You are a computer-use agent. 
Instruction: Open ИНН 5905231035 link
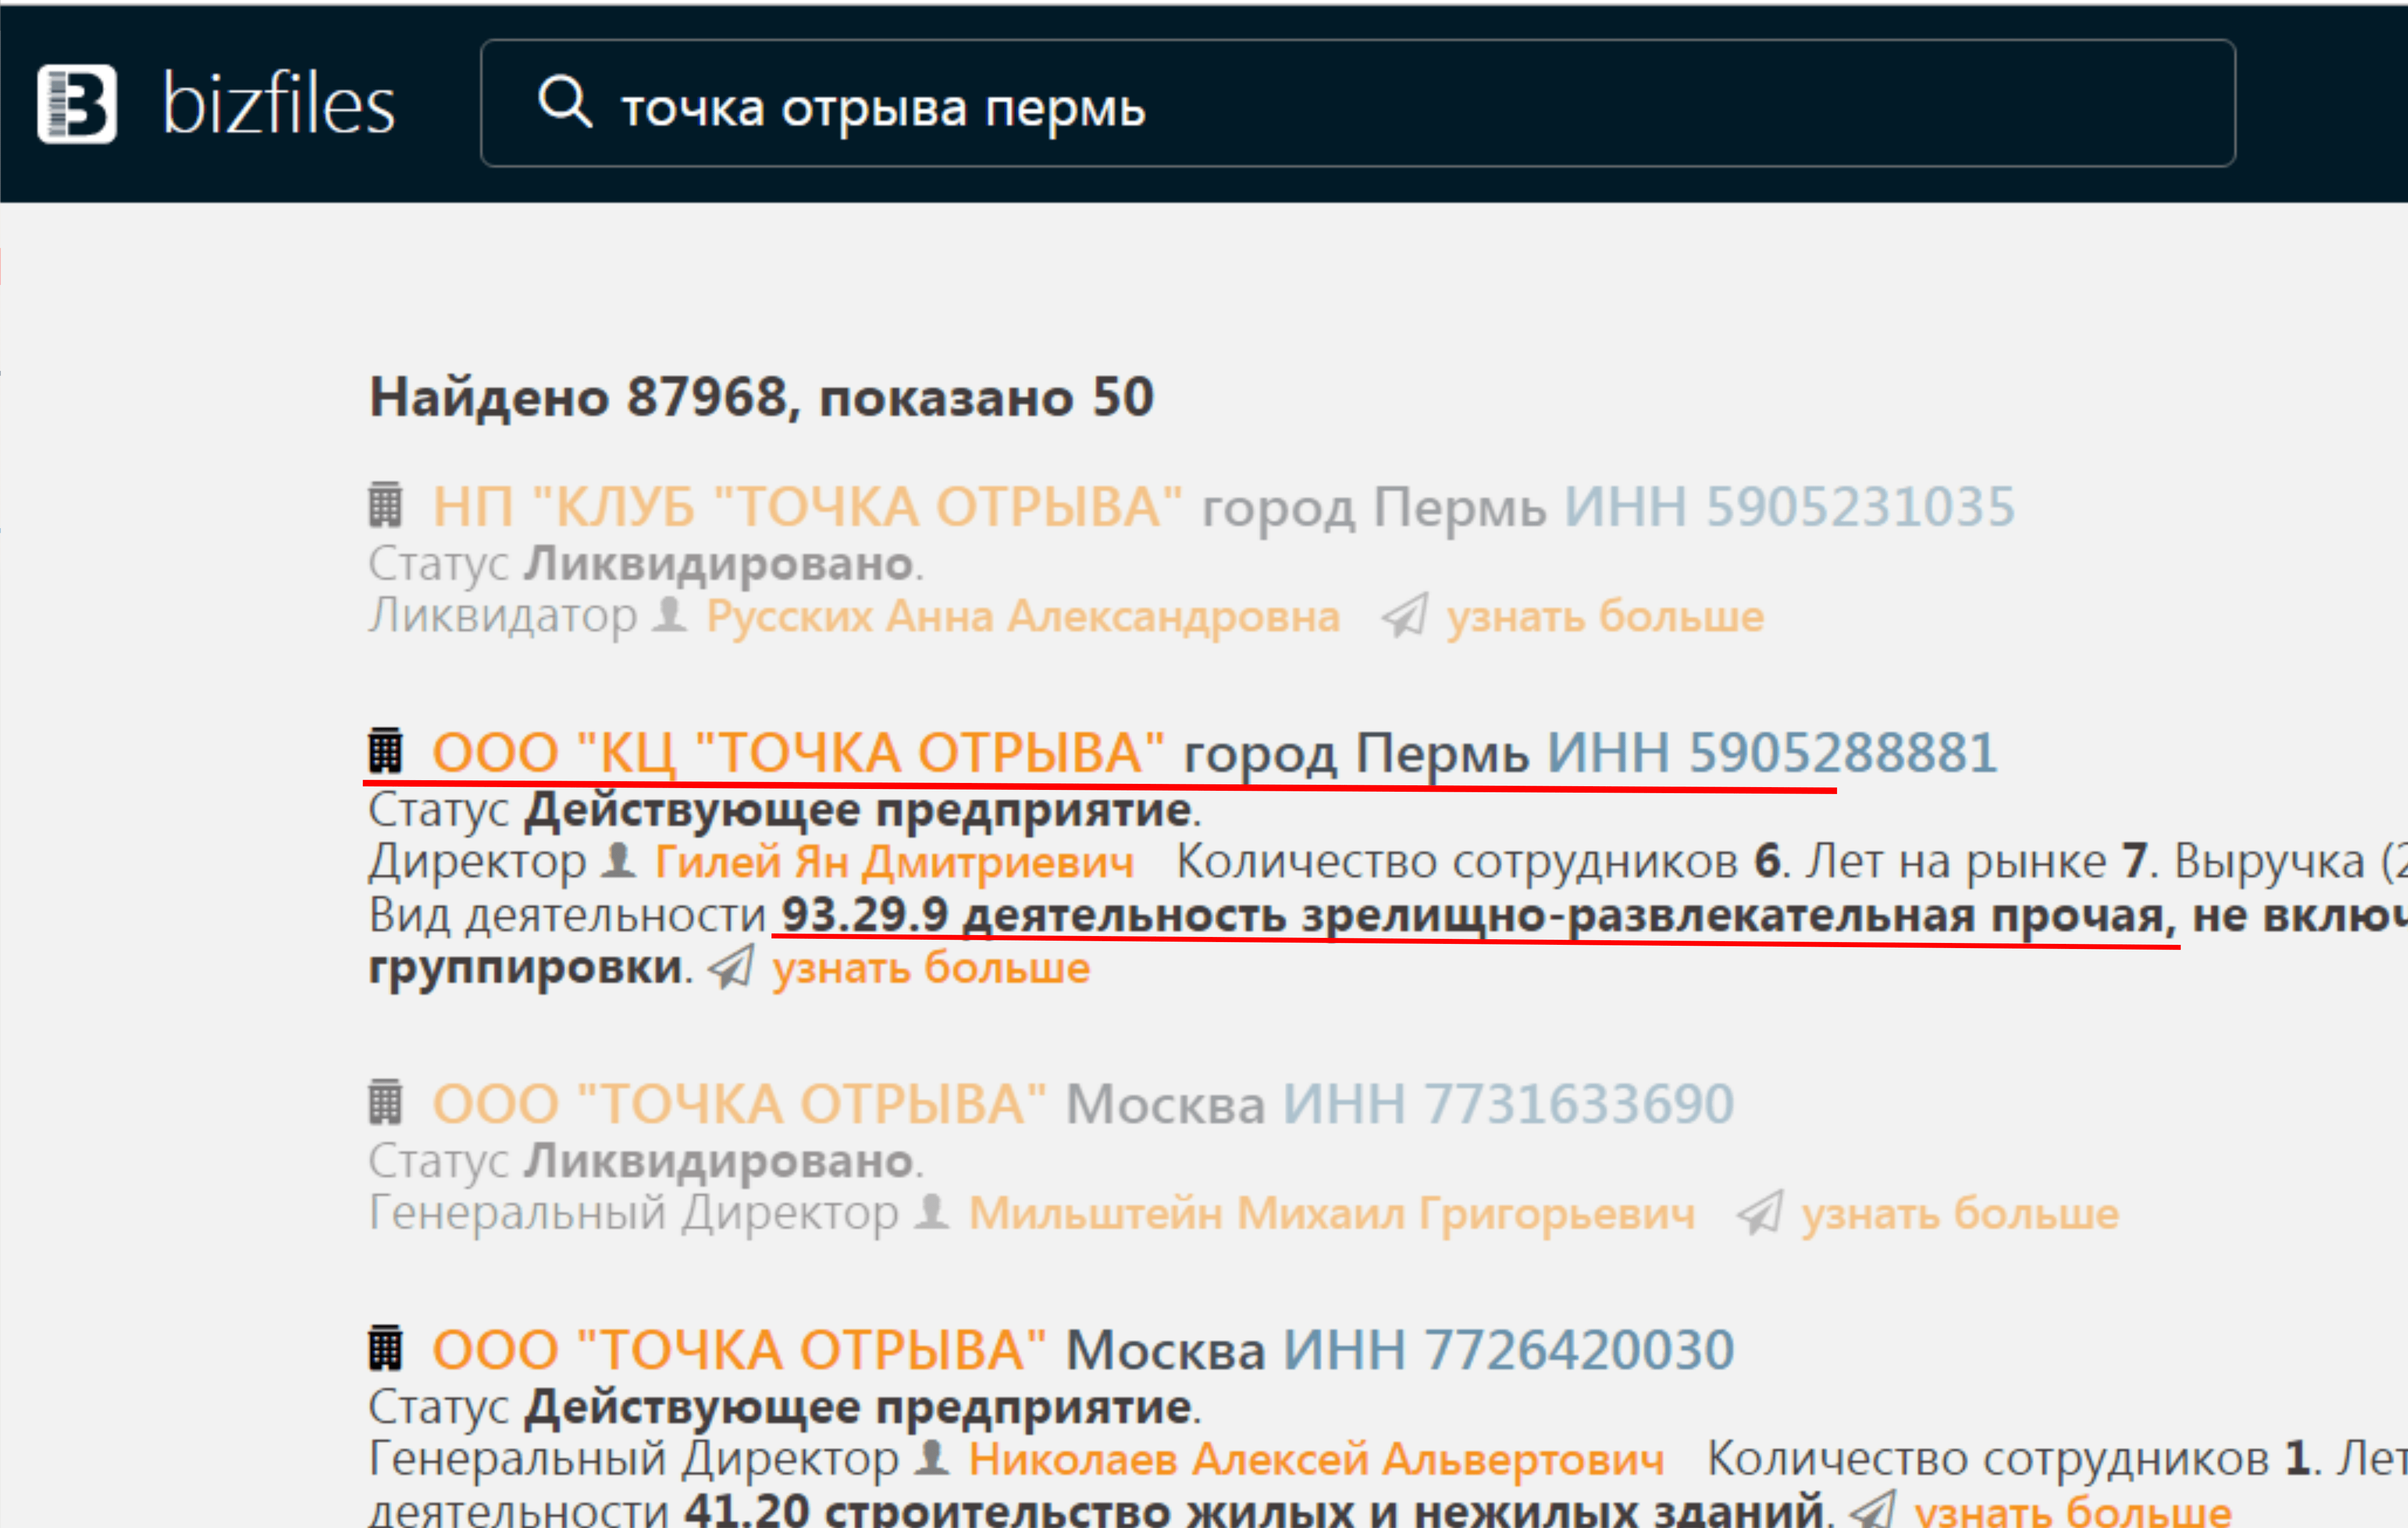pos(1789,506)
